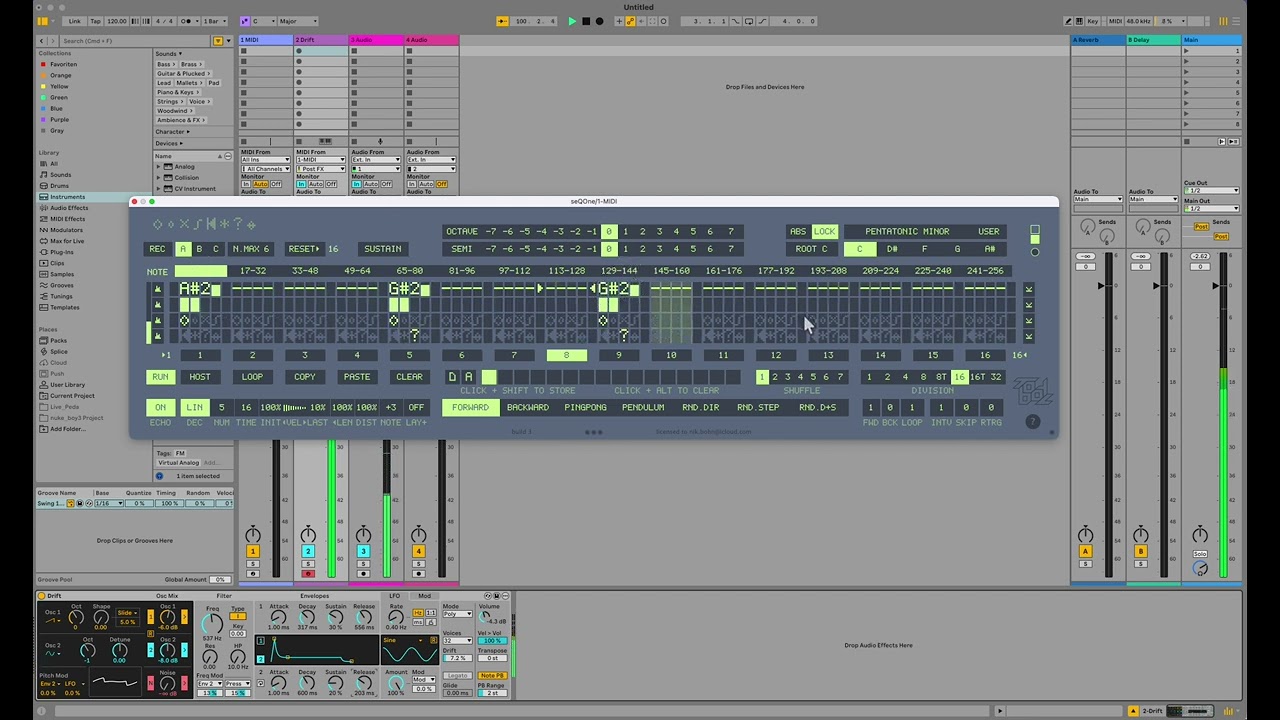Open the quantization 1 Bar dropdown
1280x720 pixels.
214,21
